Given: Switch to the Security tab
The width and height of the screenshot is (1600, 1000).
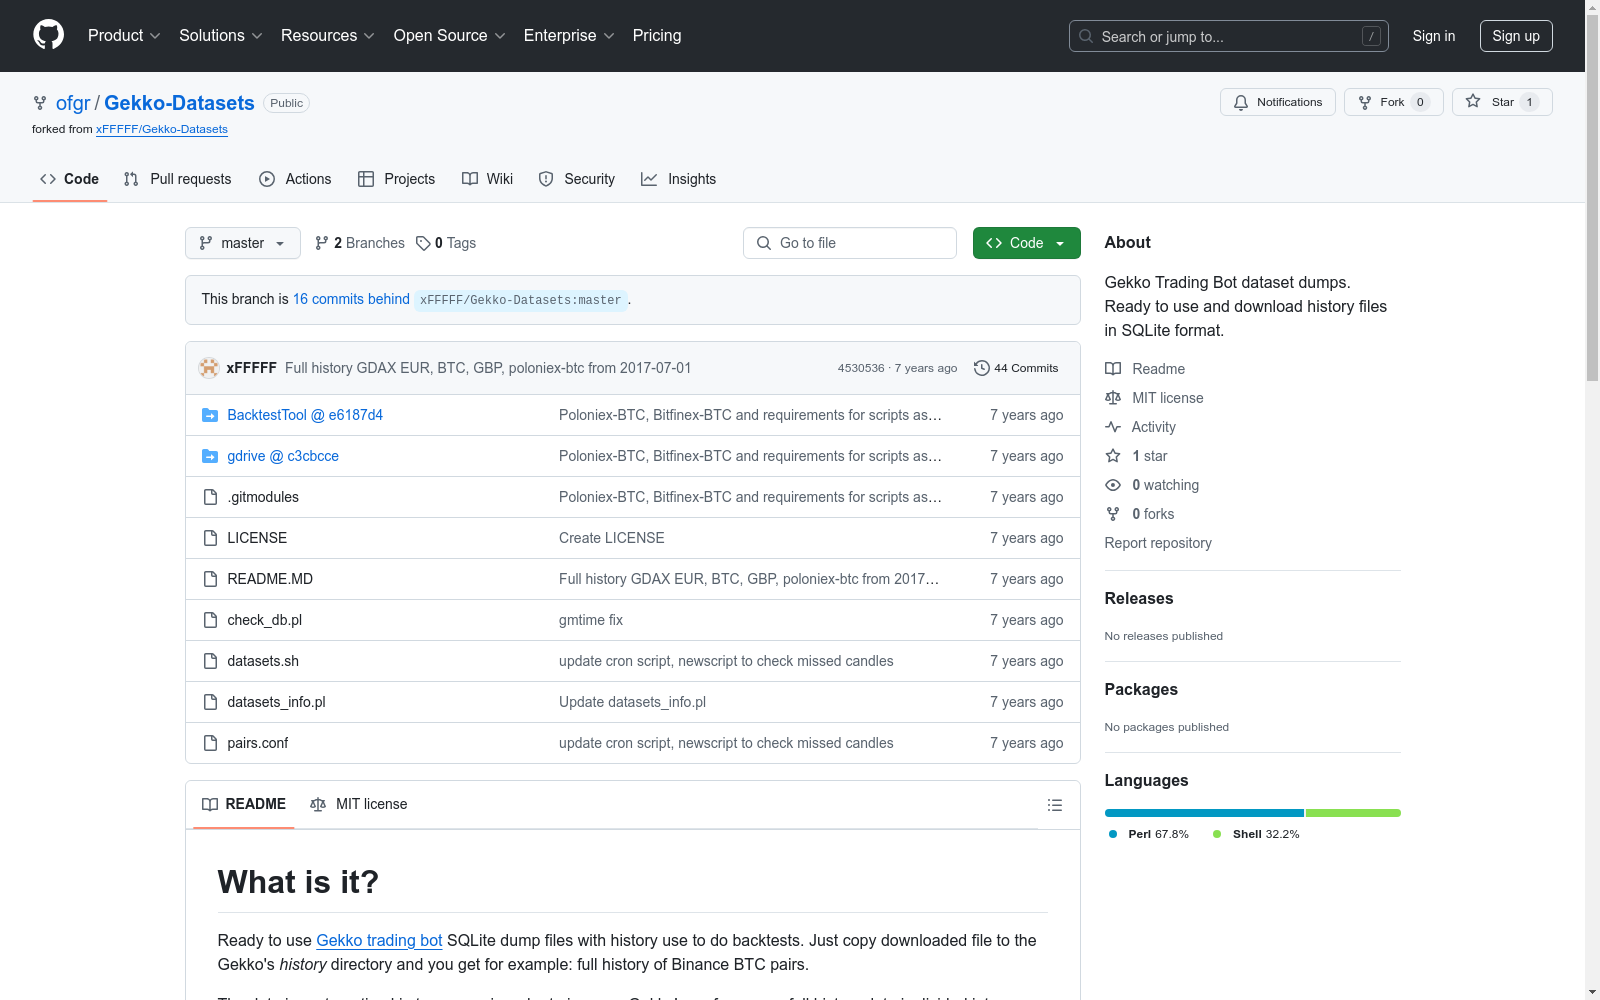Looking at the screenshot, I should (x=577, y=179).
